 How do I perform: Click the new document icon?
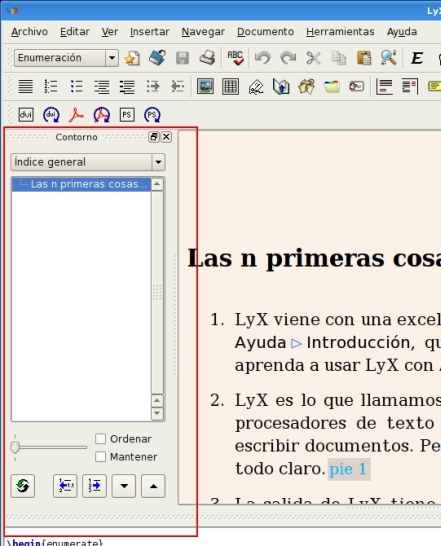point(132,58)
